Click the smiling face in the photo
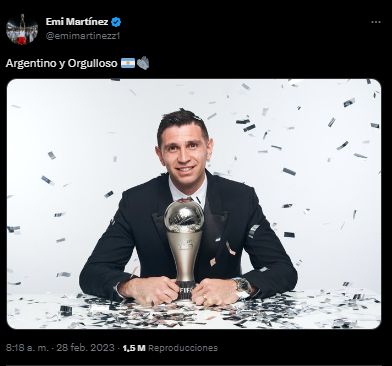This screenshot has height=366, width=392. pyautogui.click(x=182, y=152)
